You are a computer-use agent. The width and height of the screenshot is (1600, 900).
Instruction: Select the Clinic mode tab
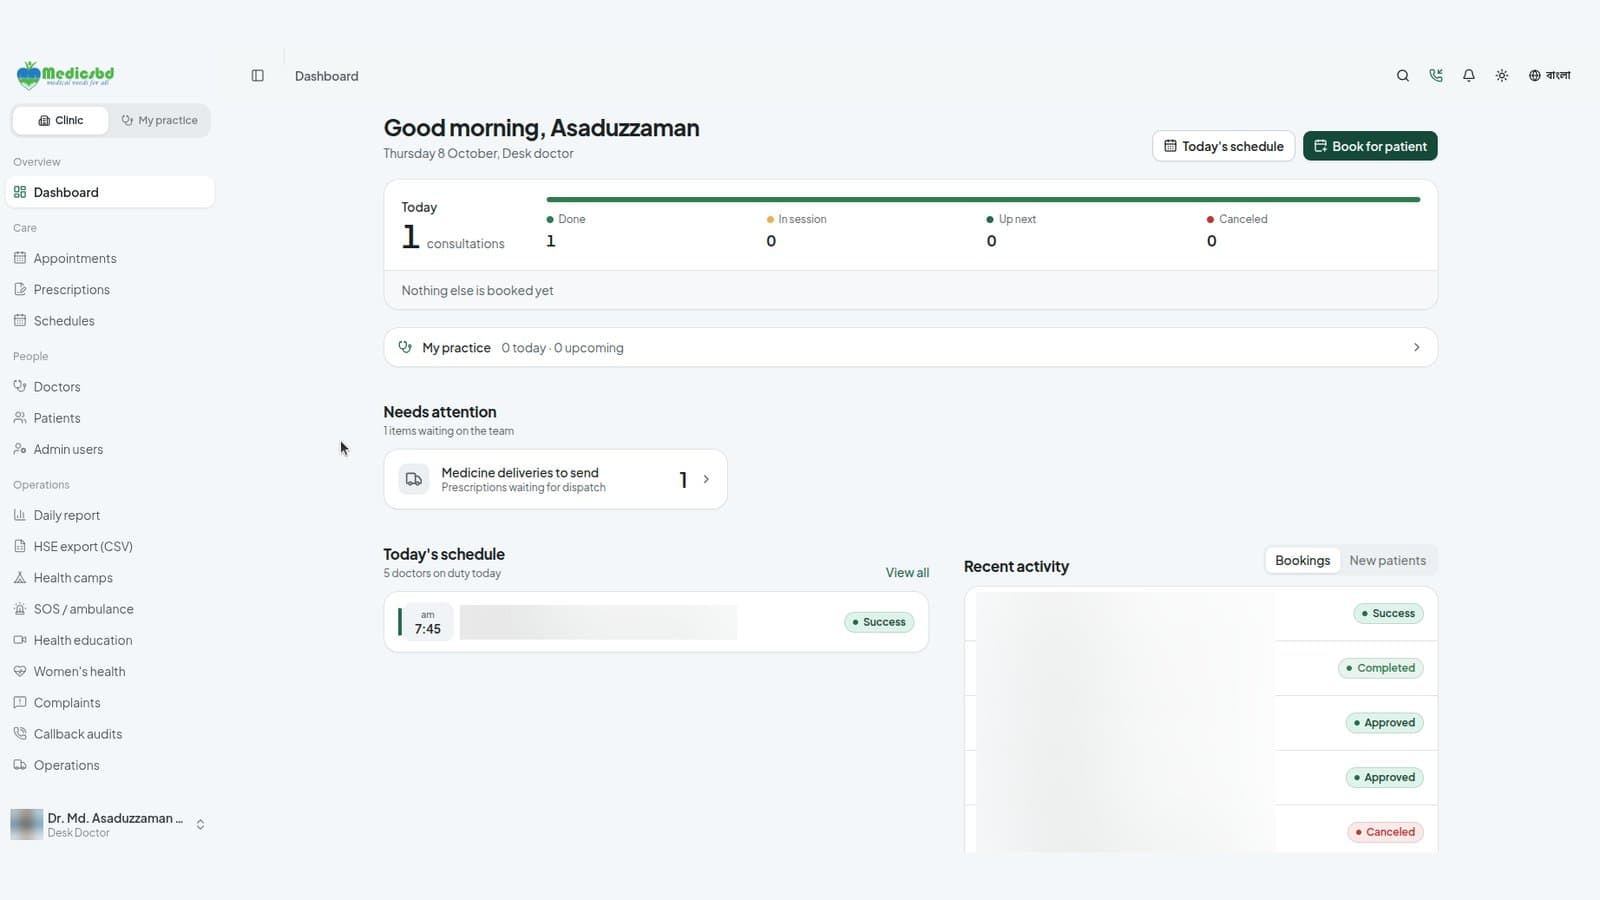(x=60, y=120)
